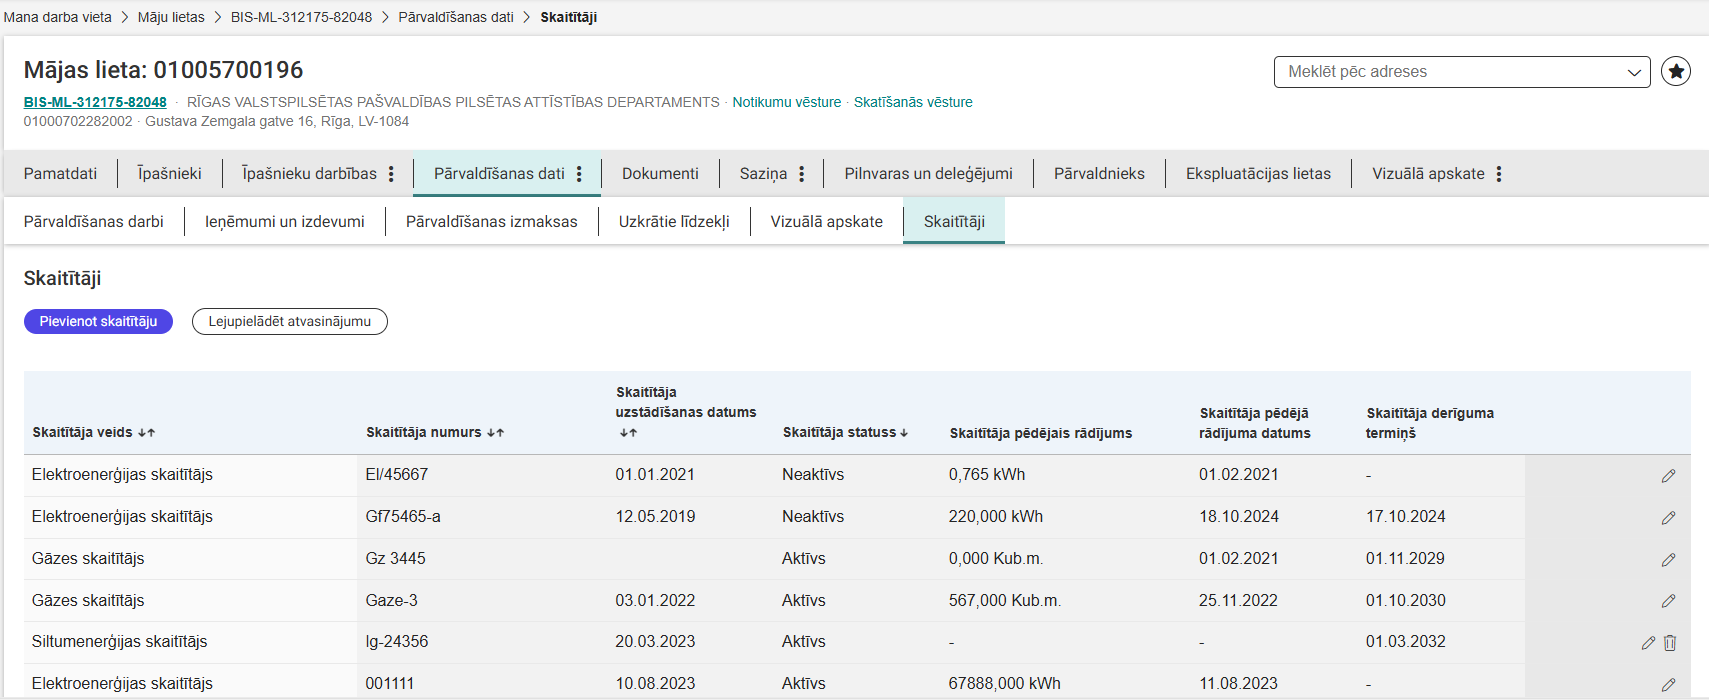Click pencil icon for Gz 3445 meter

1668,560
